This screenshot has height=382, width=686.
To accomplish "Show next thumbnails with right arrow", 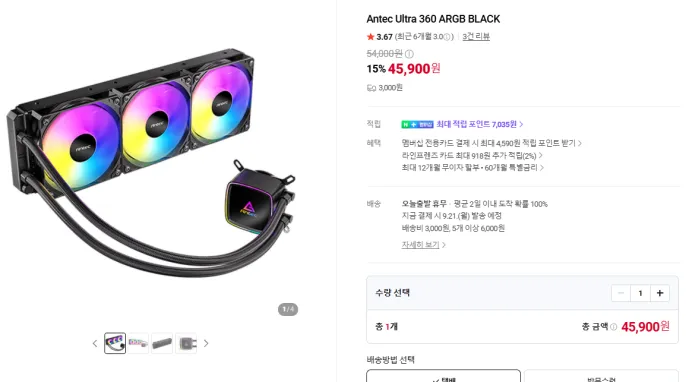I will 206,343.
